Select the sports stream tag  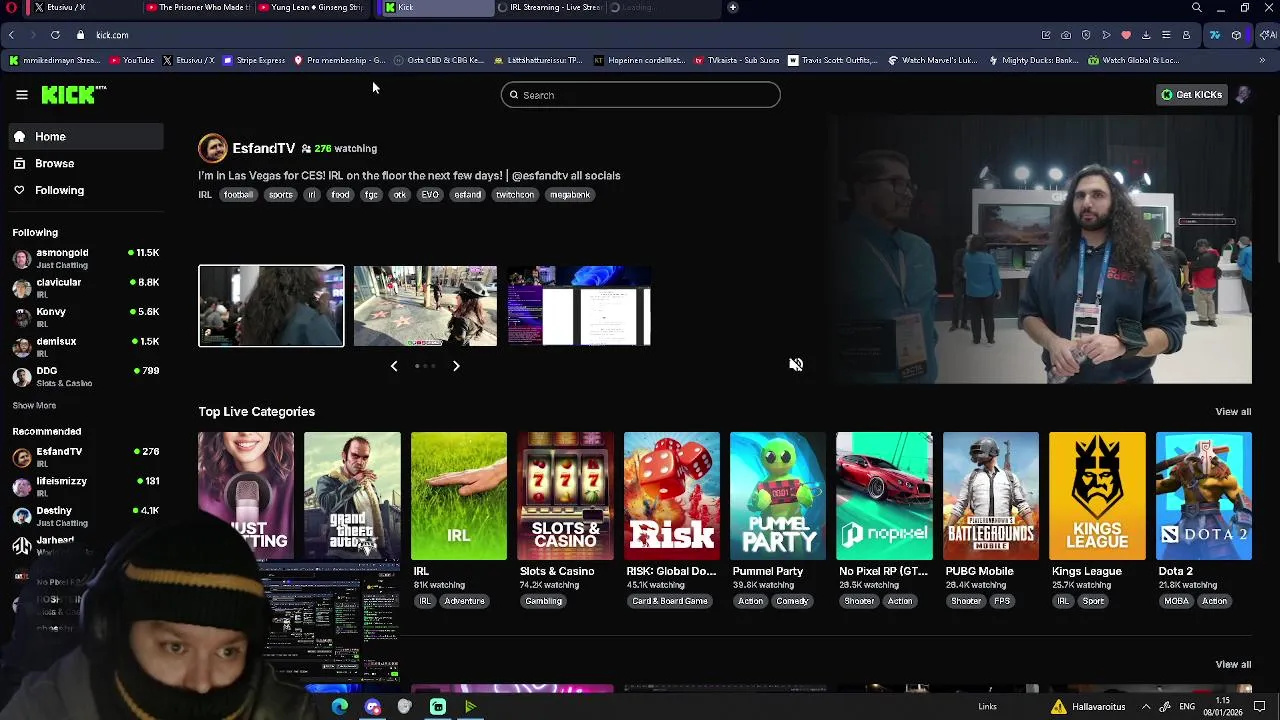tap(281, 195)
